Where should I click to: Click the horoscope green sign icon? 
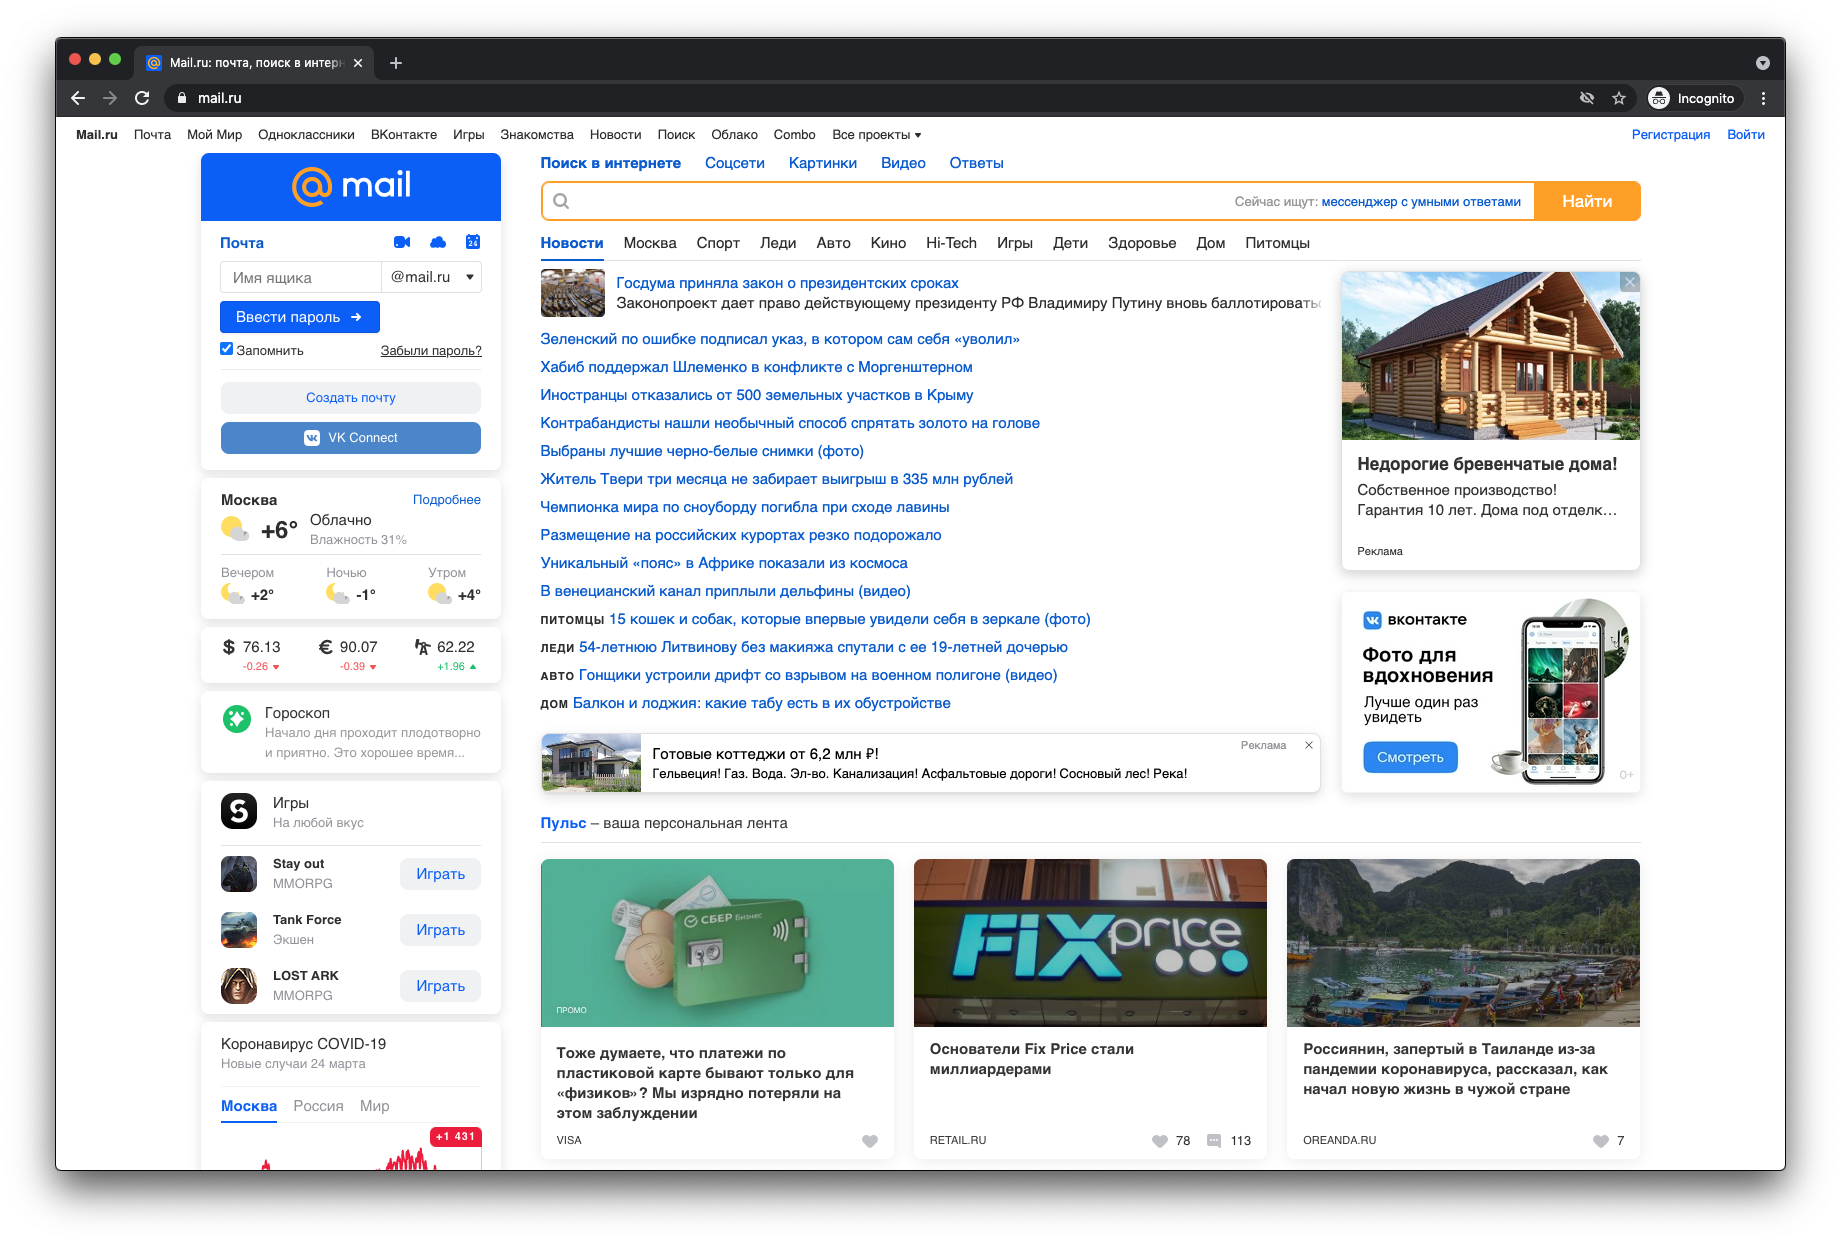tap(237, 718)
